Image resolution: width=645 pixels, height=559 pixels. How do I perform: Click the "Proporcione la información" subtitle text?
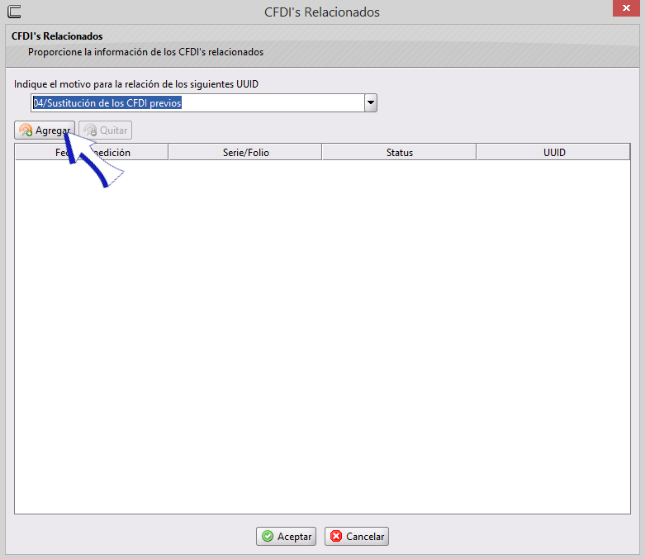tap(146, 52)
